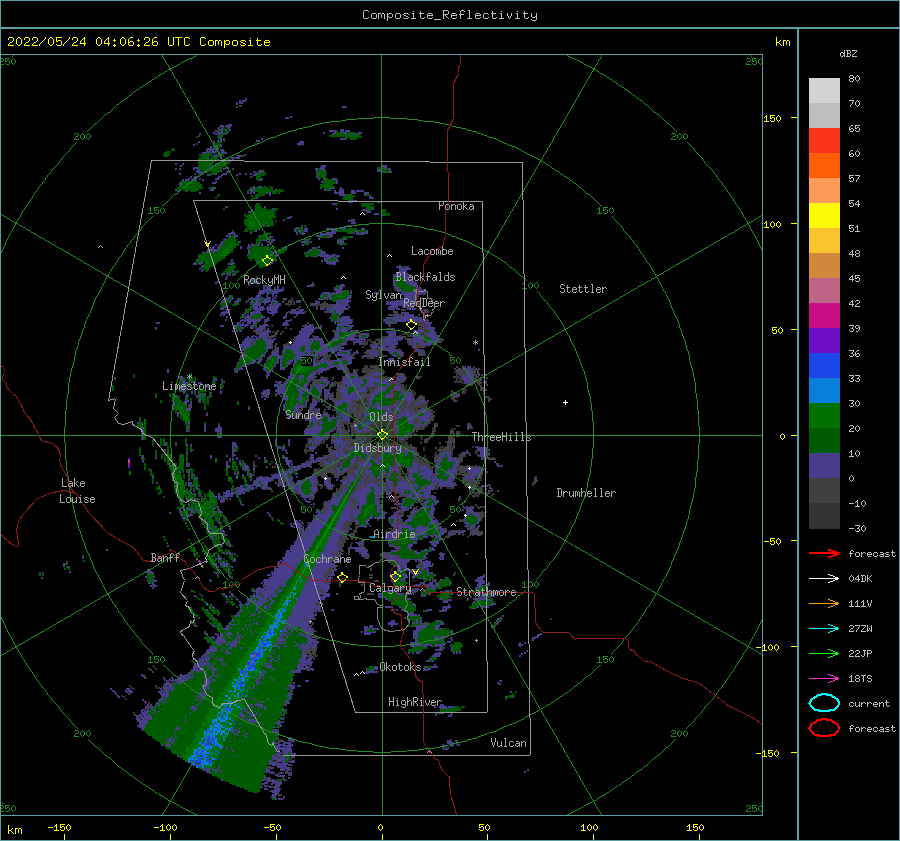900x841 pixels.
Task: Click the Okotoks city label
Action: (401, 667)
